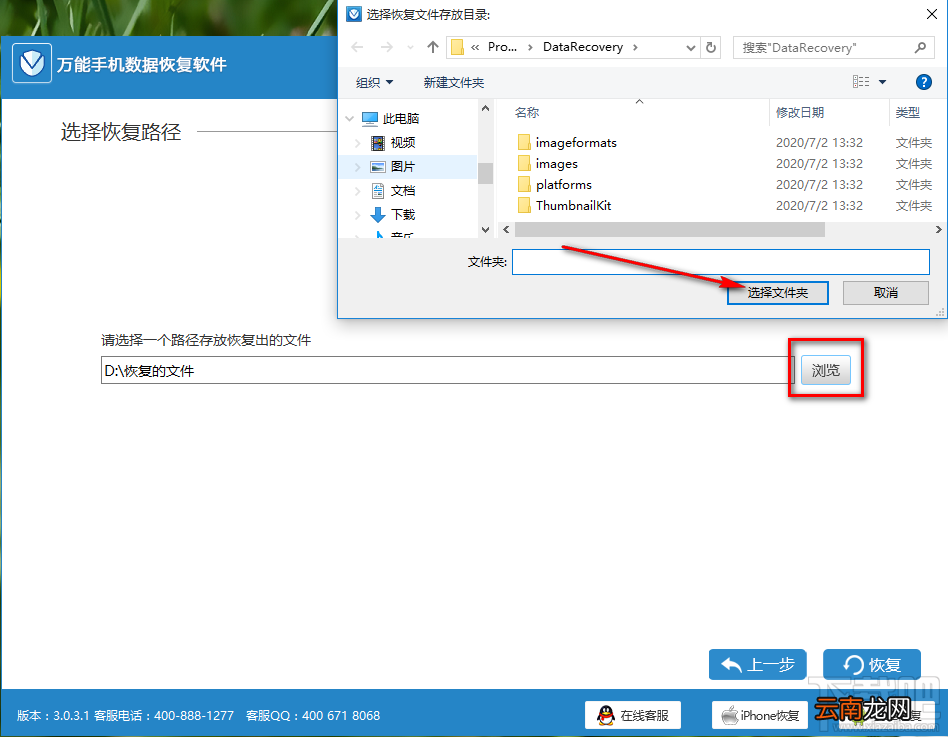
Task: Click navigation tree scroll down arrow
Action: (485, 230)
